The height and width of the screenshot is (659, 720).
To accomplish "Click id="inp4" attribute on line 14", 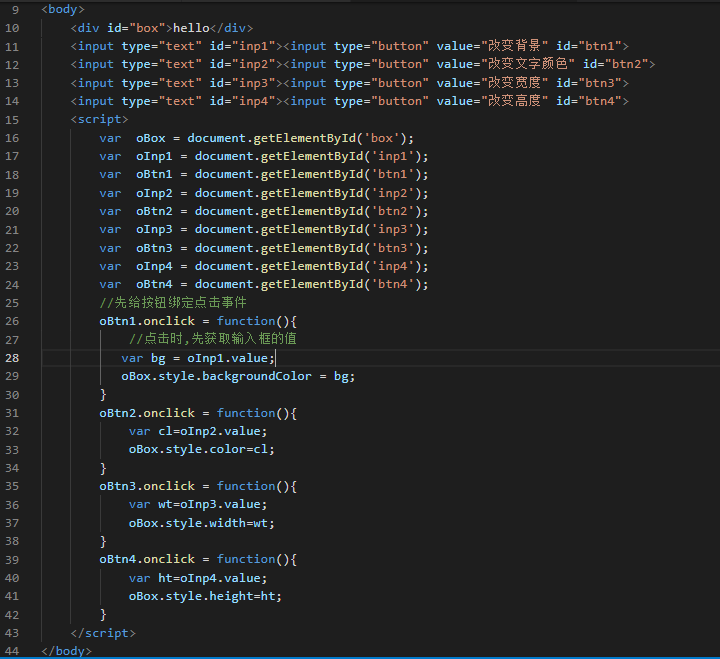I will pyautogui.click(x=243, y=101).
